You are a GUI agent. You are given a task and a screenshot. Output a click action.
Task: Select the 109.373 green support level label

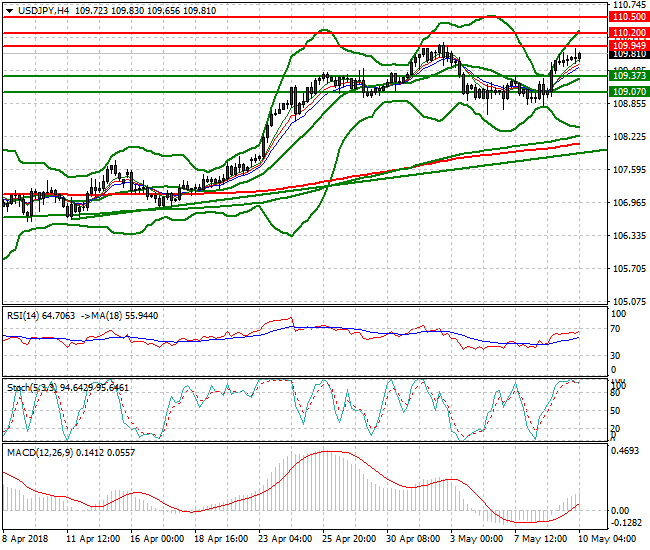[629, 76]
